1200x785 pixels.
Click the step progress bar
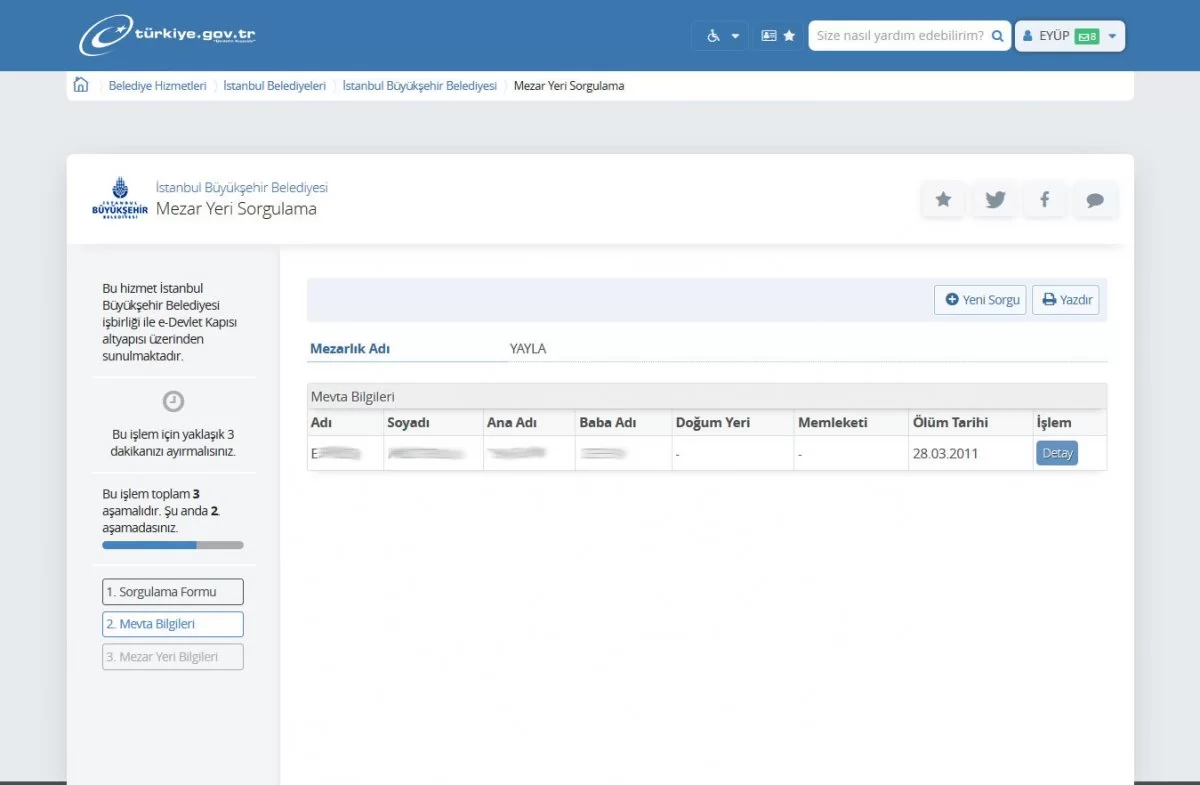[173, 545]
